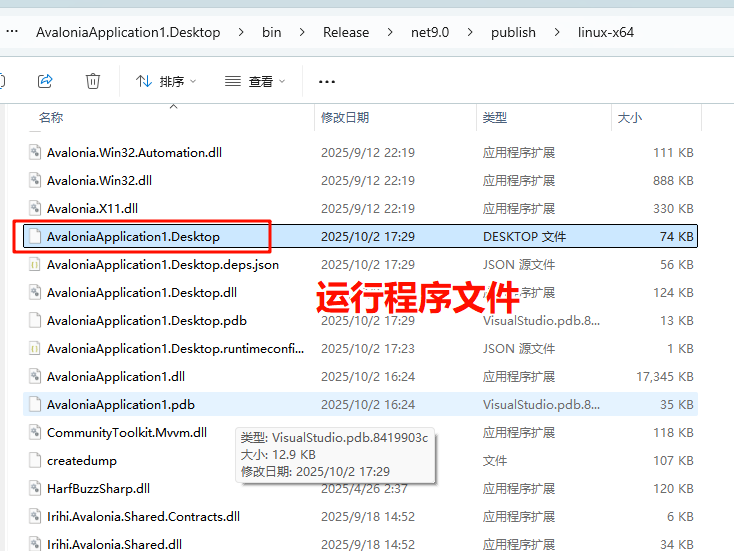Go to AvaloniaApplication1.Desktop breadcrumb folder
Viewport: 734px width, 551px height.
pos(128,32)
